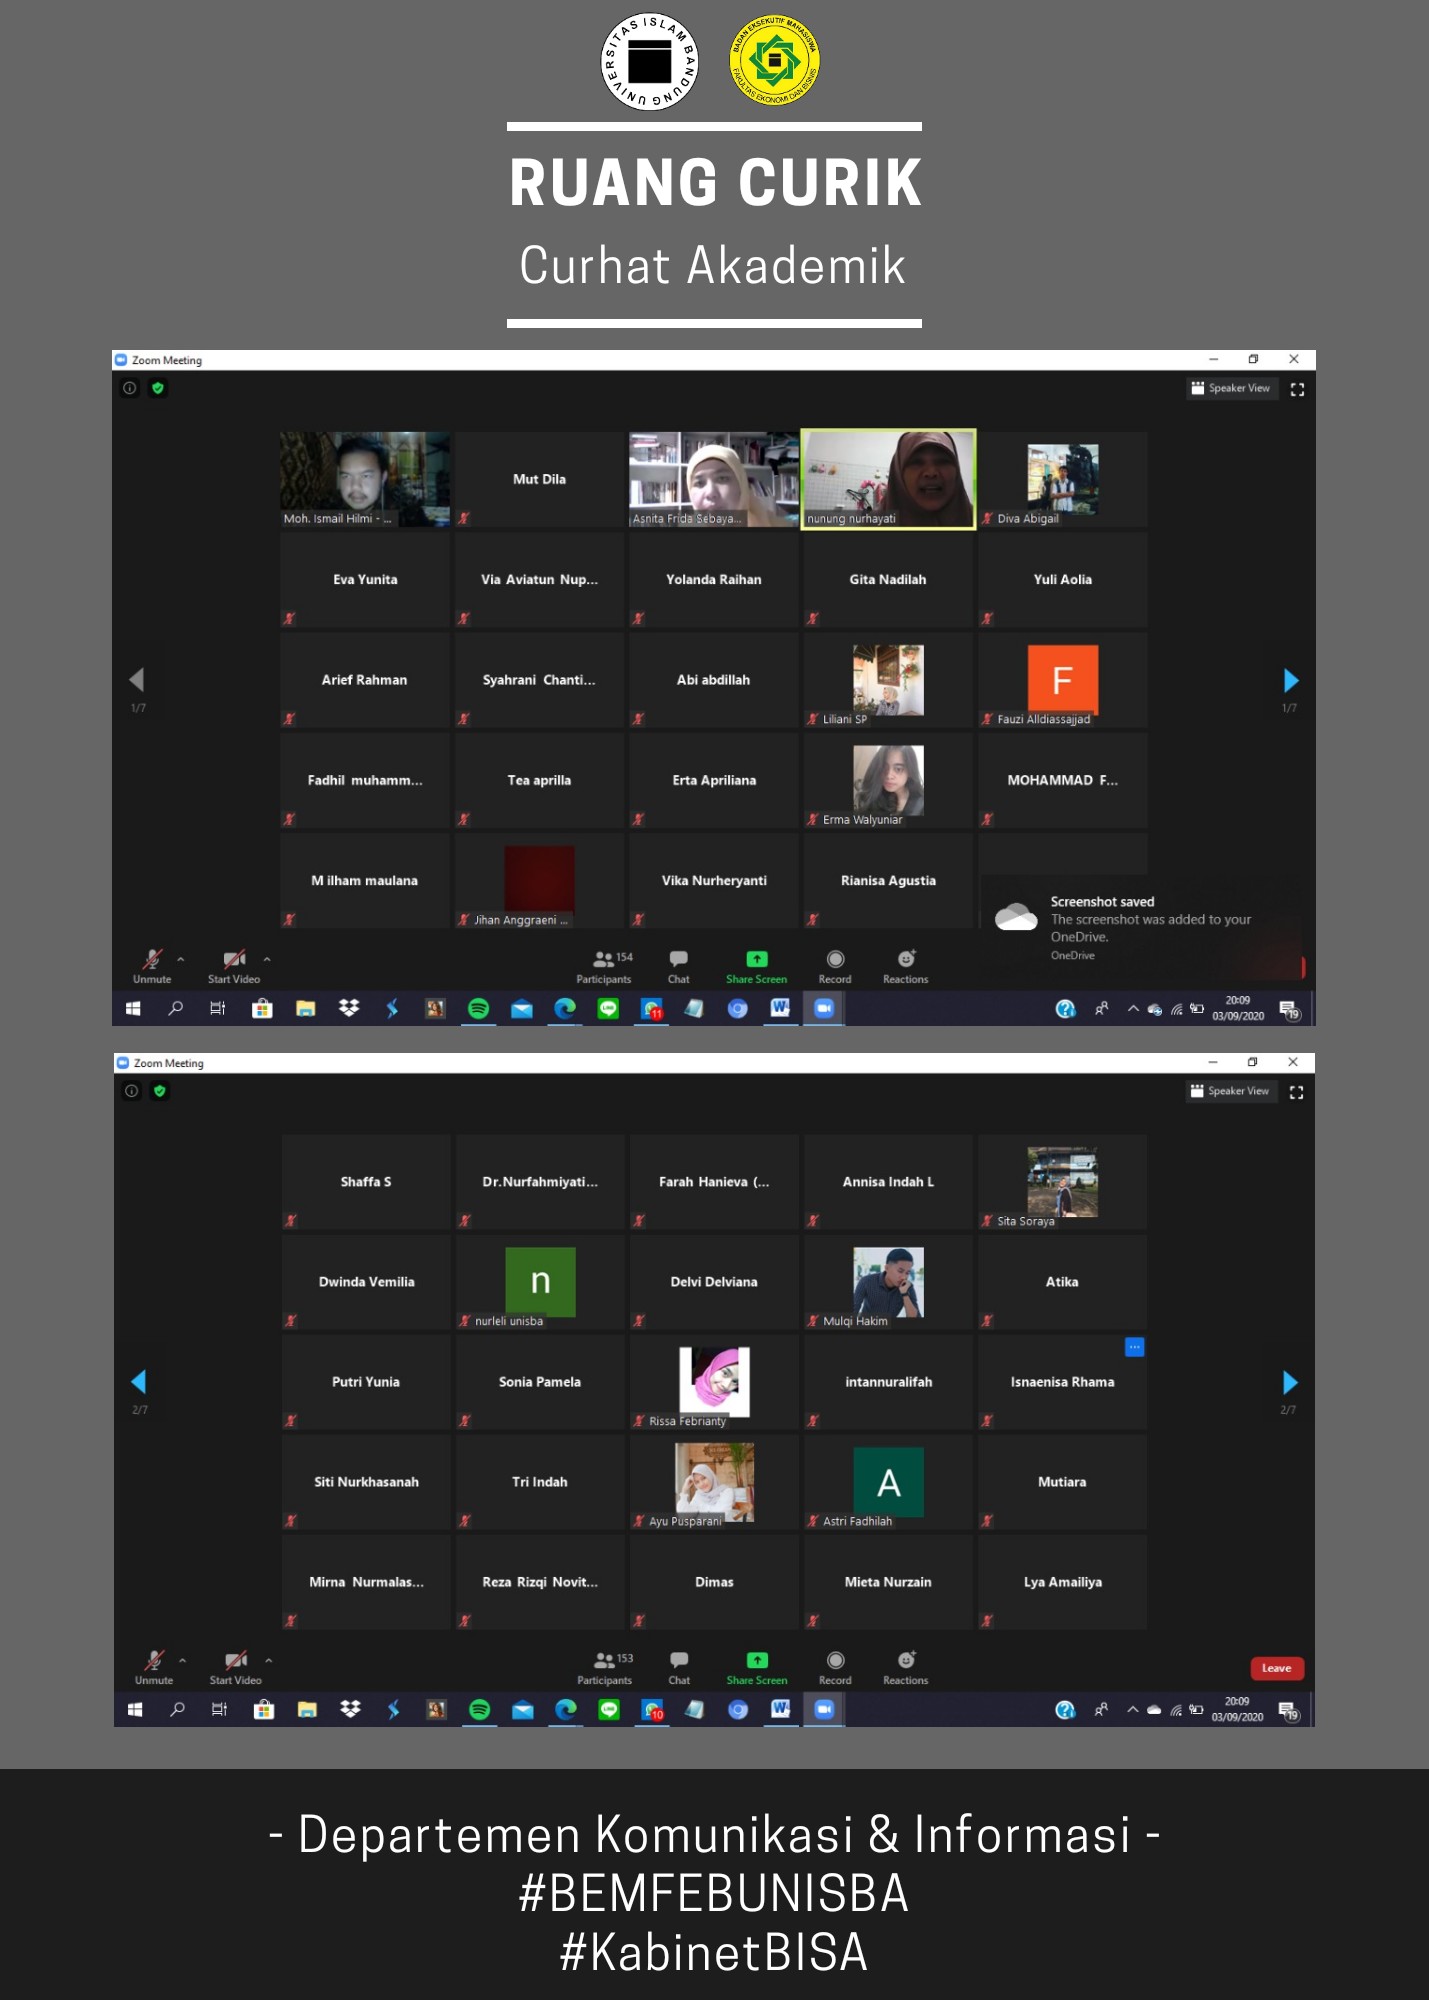Click Yolanda Raihan participant tile
1429x2000 pixels.
(x=714, y=579)
